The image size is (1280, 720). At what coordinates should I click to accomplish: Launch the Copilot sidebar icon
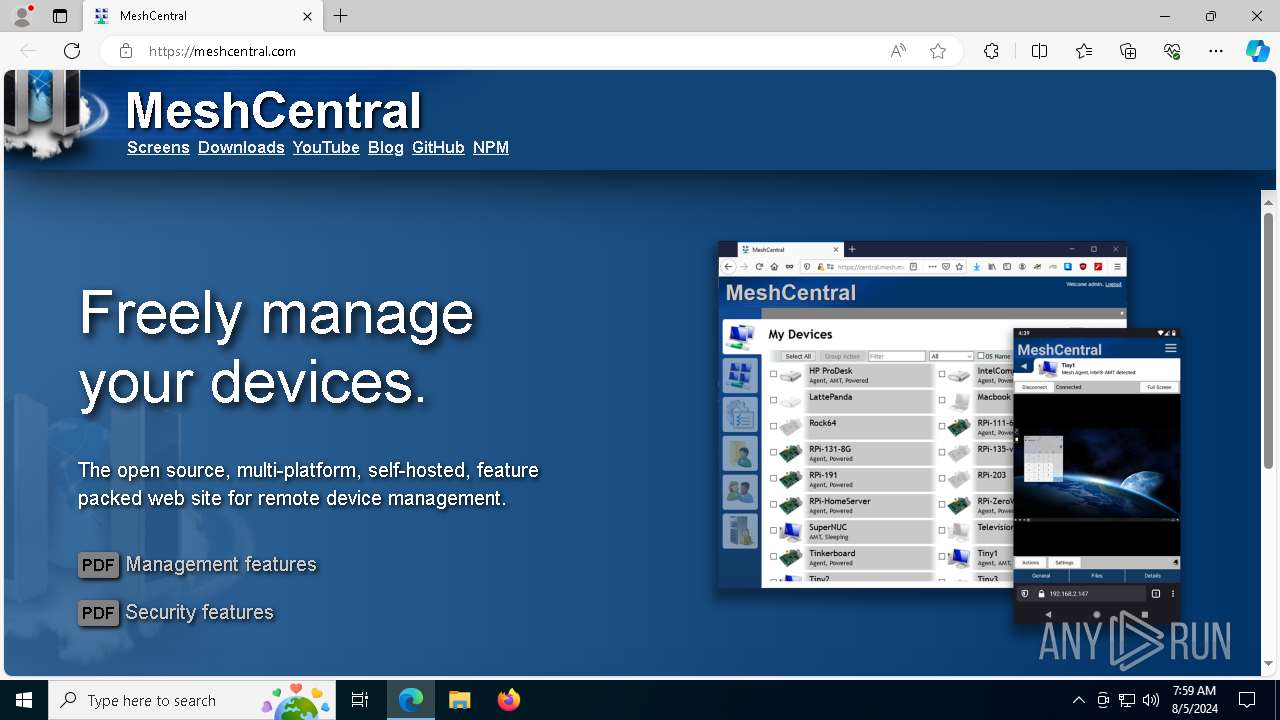pyautogui.click(x=1257, y=51)
